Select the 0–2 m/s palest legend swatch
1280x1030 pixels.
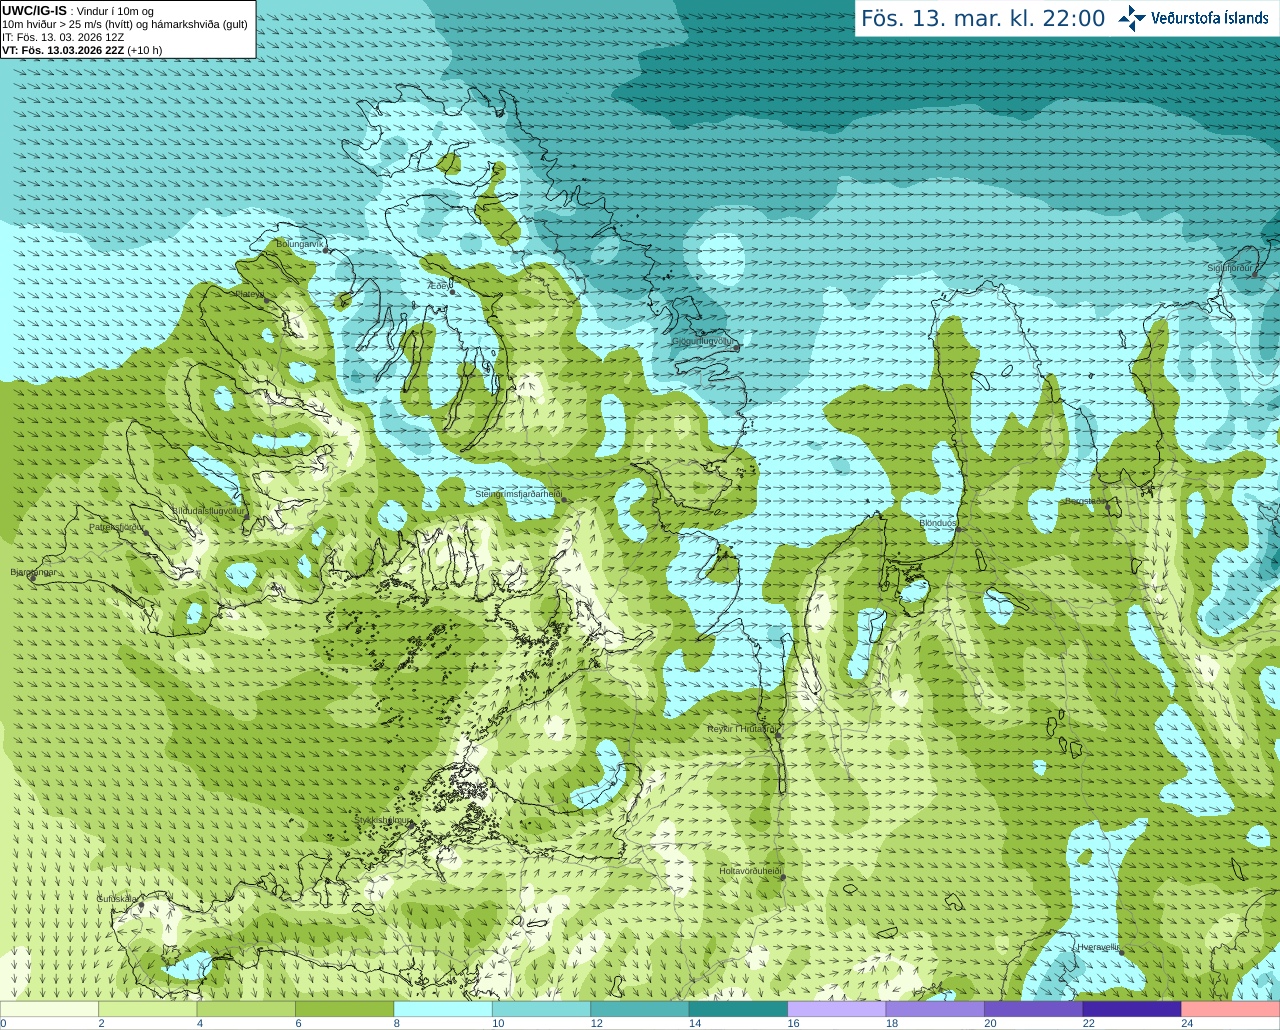[50, 1009]
